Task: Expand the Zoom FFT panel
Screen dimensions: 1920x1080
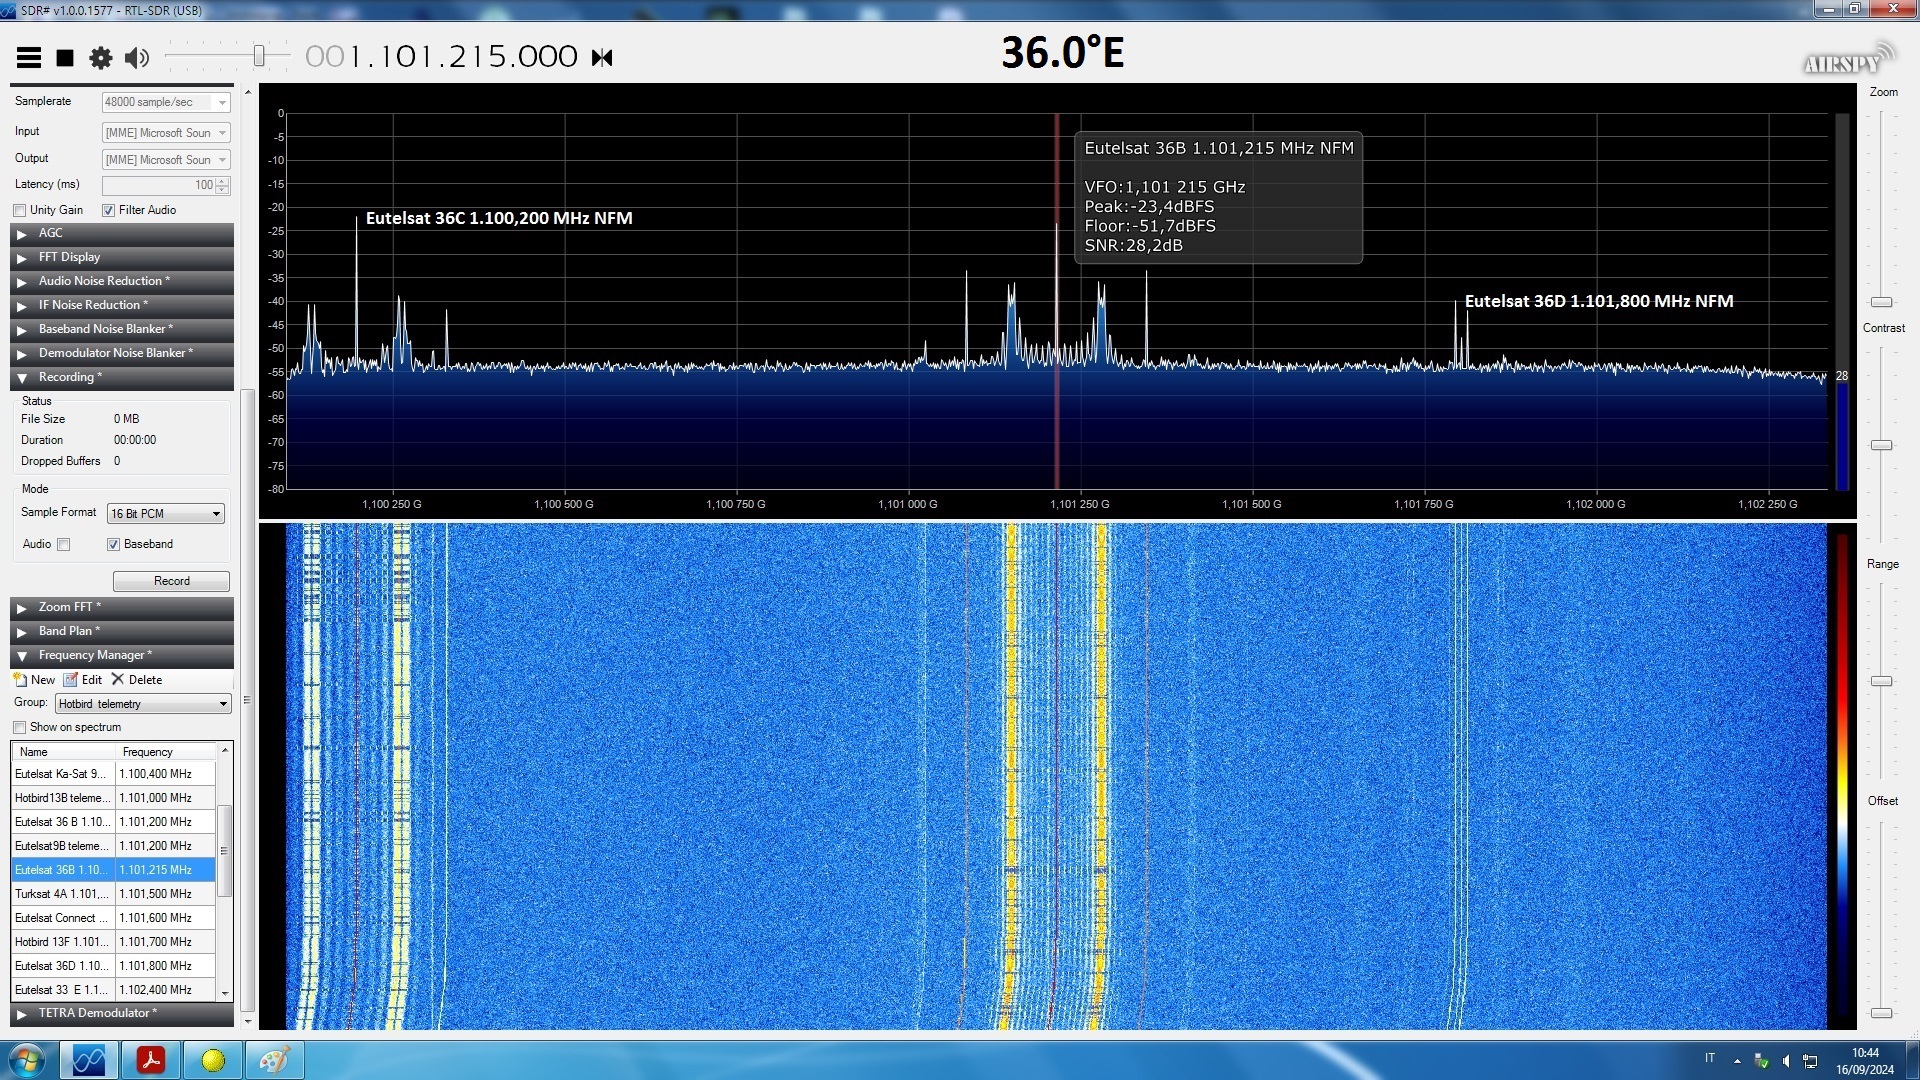Action: (x=122, y=607)
